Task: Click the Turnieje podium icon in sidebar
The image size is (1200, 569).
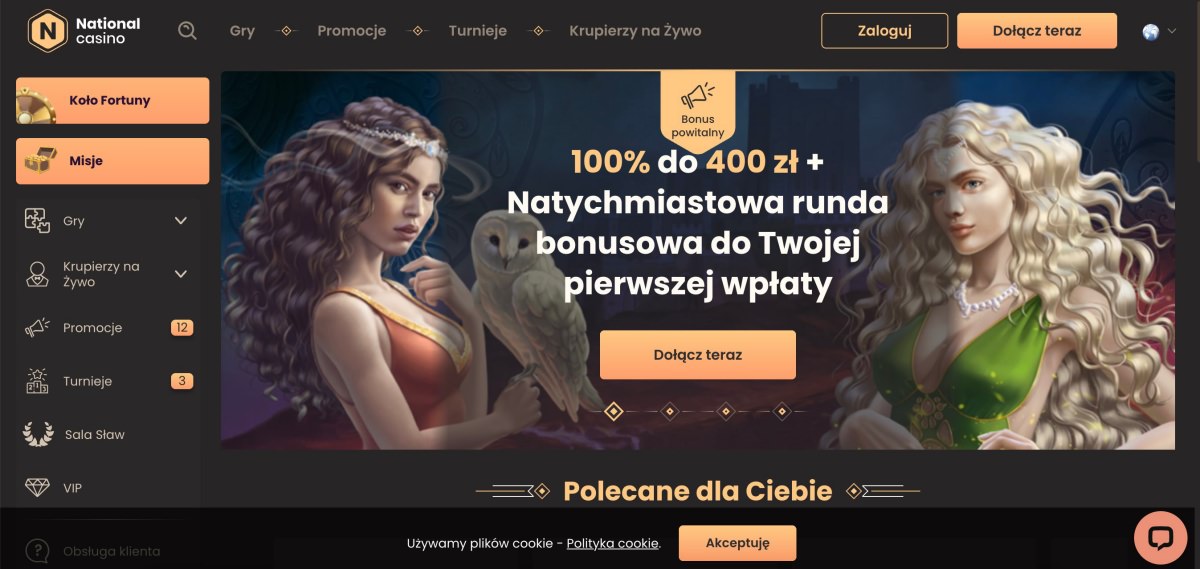Action: click(37, 381)
